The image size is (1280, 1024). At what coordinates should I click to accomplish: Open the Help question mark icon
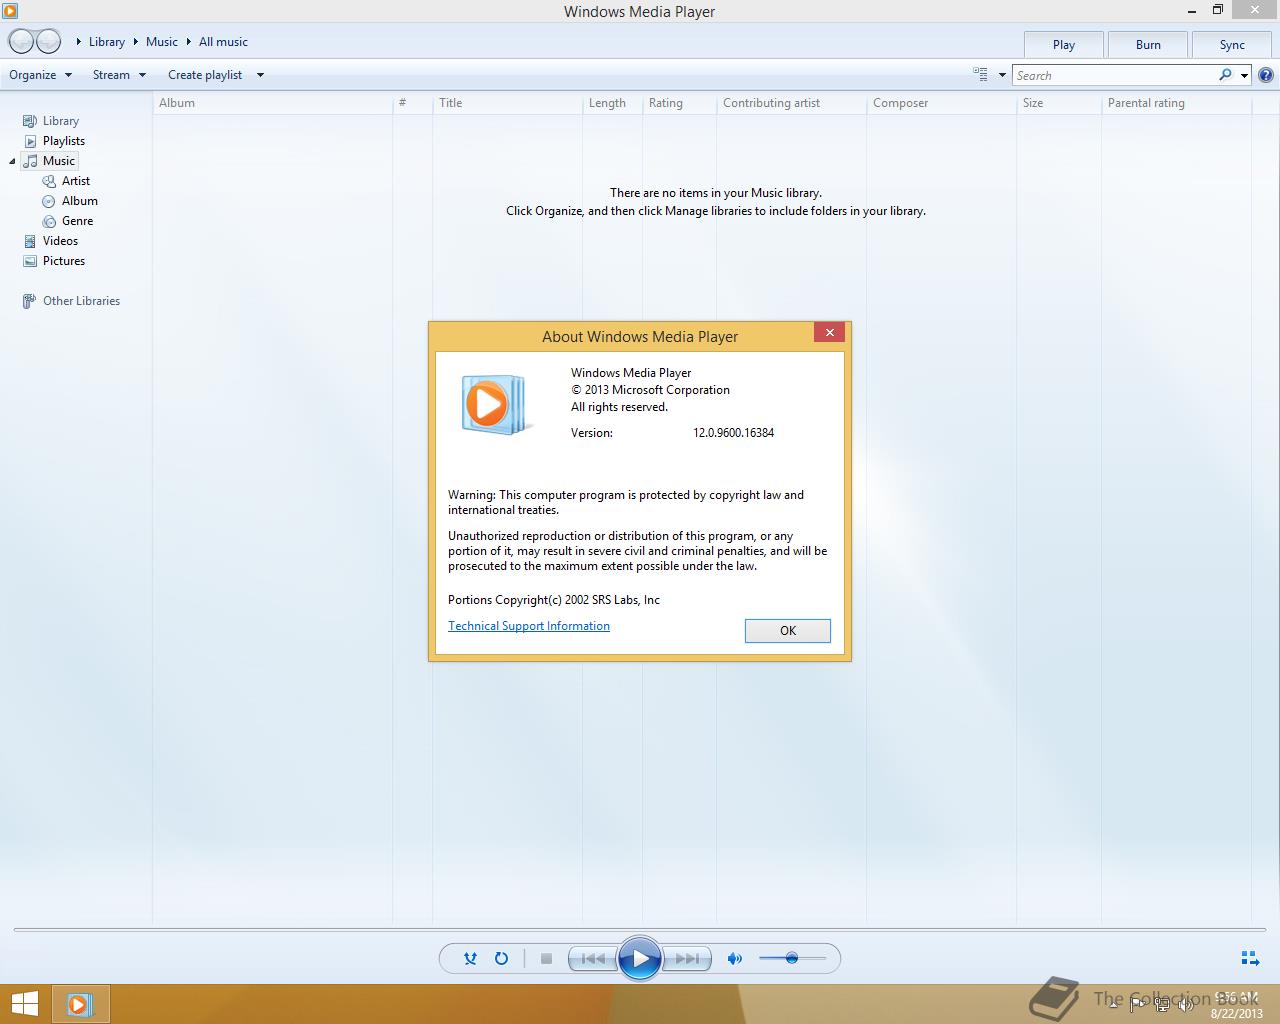point(1266,75)
